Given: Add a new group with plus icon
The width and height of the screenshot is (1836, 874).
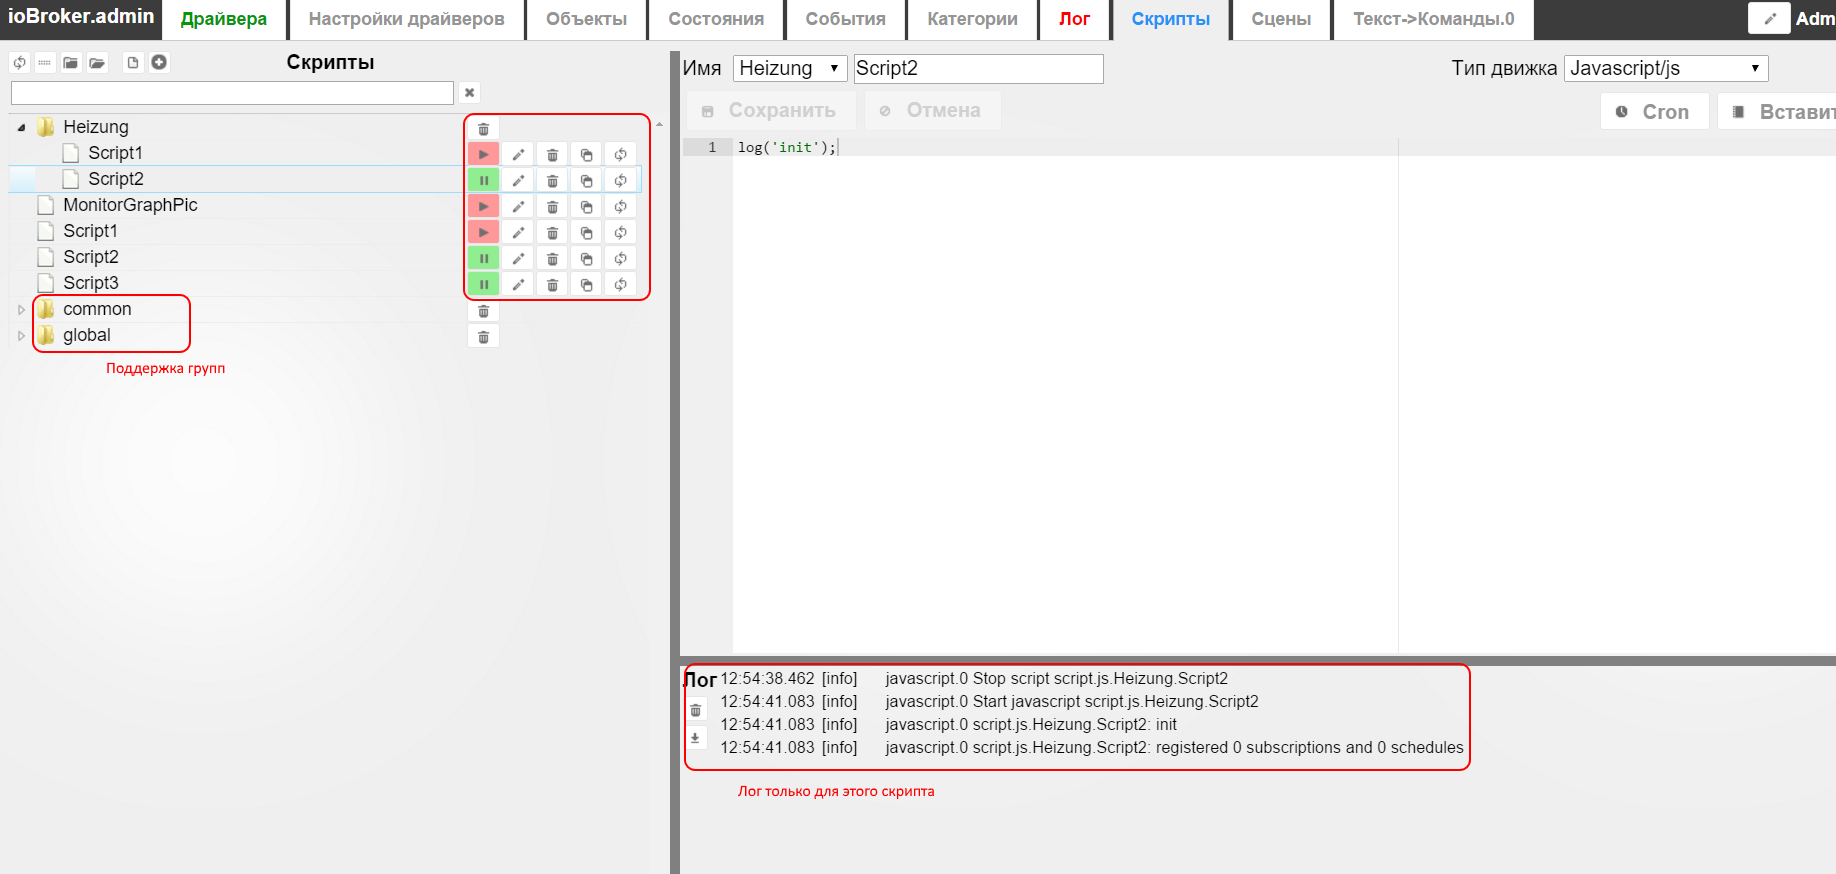Looking at the screenshot, I should click(x=159, y=62).
